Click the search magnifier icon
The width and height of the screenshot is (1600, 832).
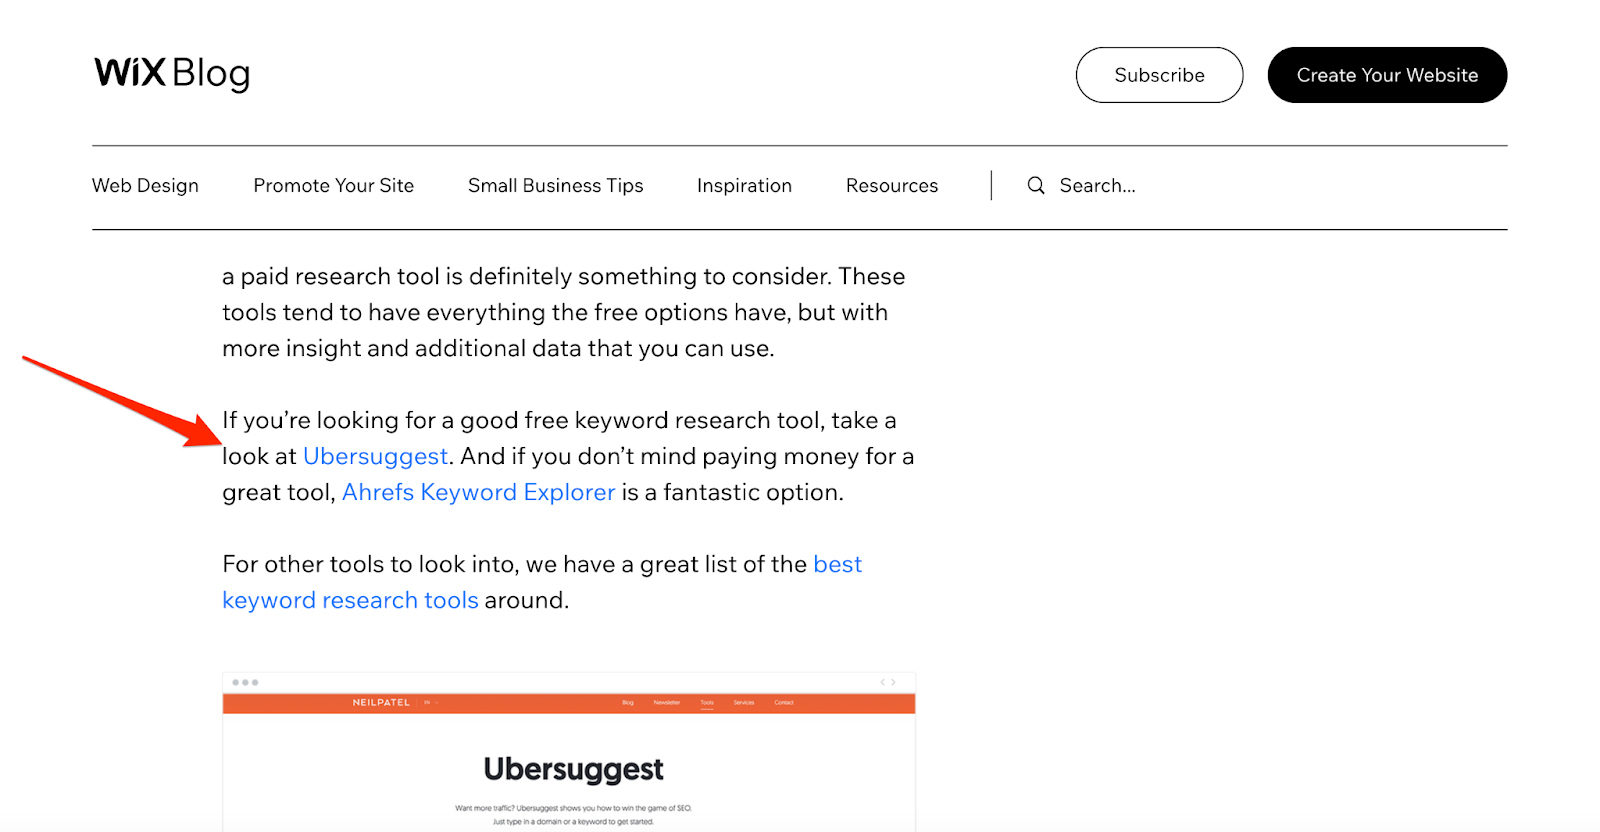(1036, 185)
